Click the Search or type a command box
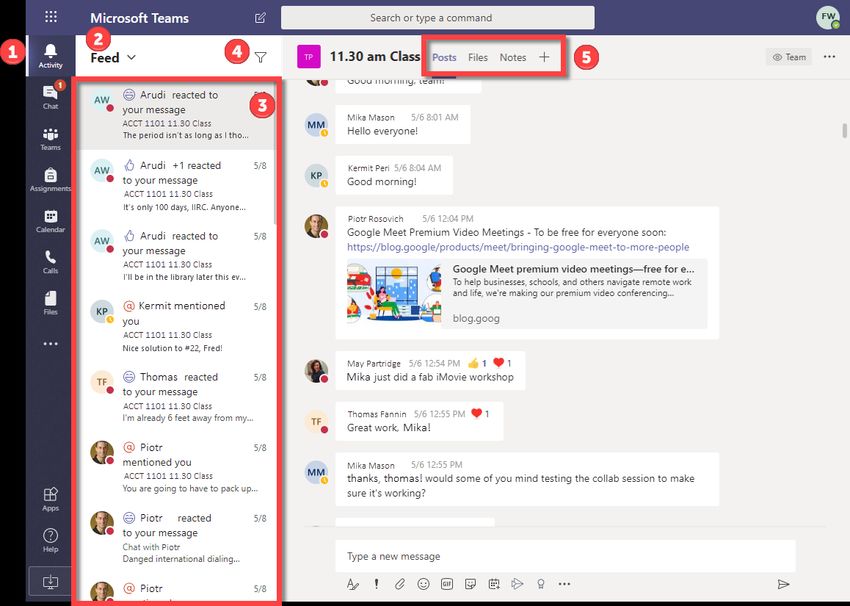 pos(437,18)
